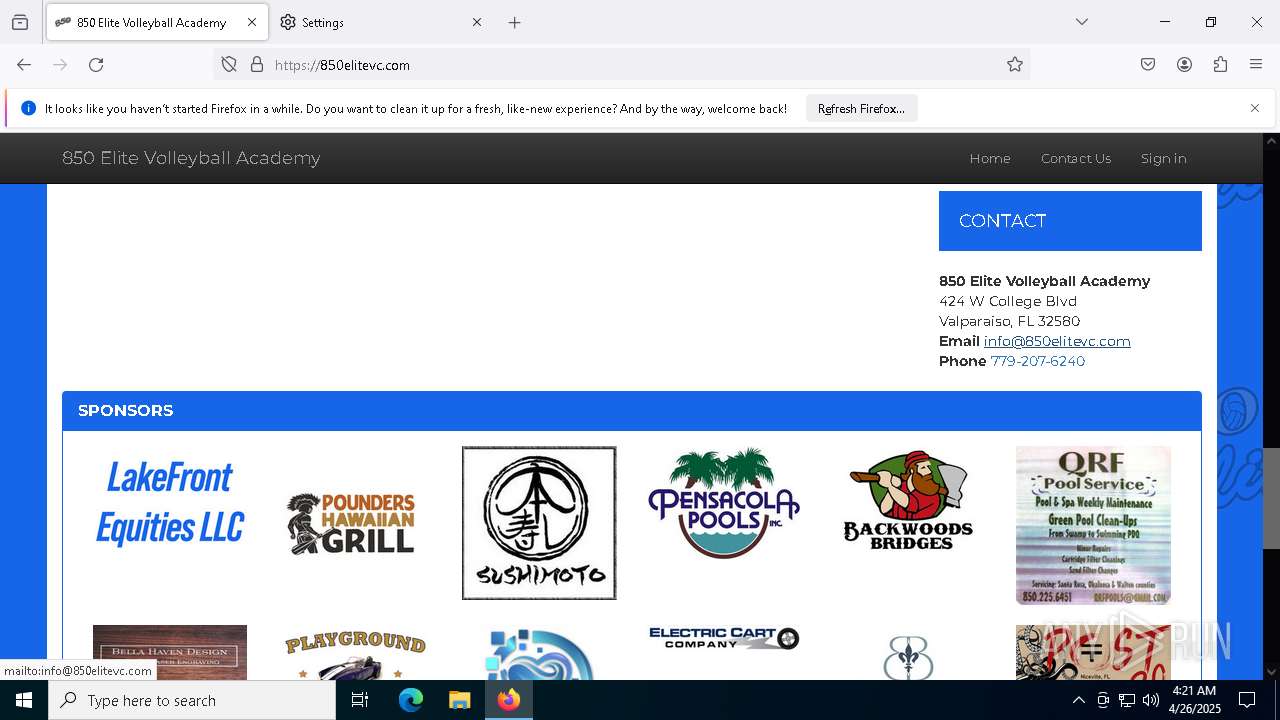Image resolution: width=1280 pixels, height=720 pixels.
Task: Click the info@850elitevc.com email link
Action: point(1057,341)
